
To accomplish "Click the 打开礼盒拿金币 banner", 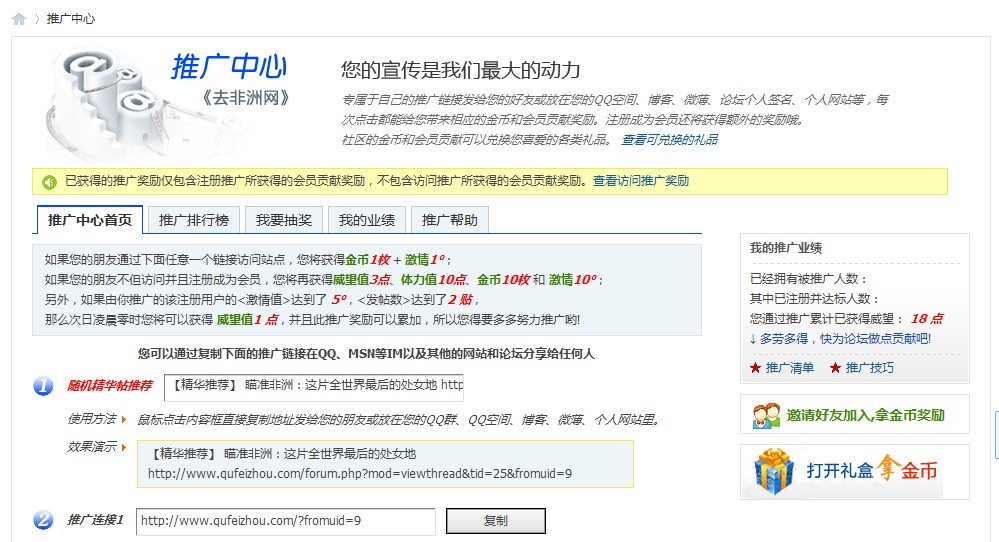I will pyautogui.click(x=855, y=471).
